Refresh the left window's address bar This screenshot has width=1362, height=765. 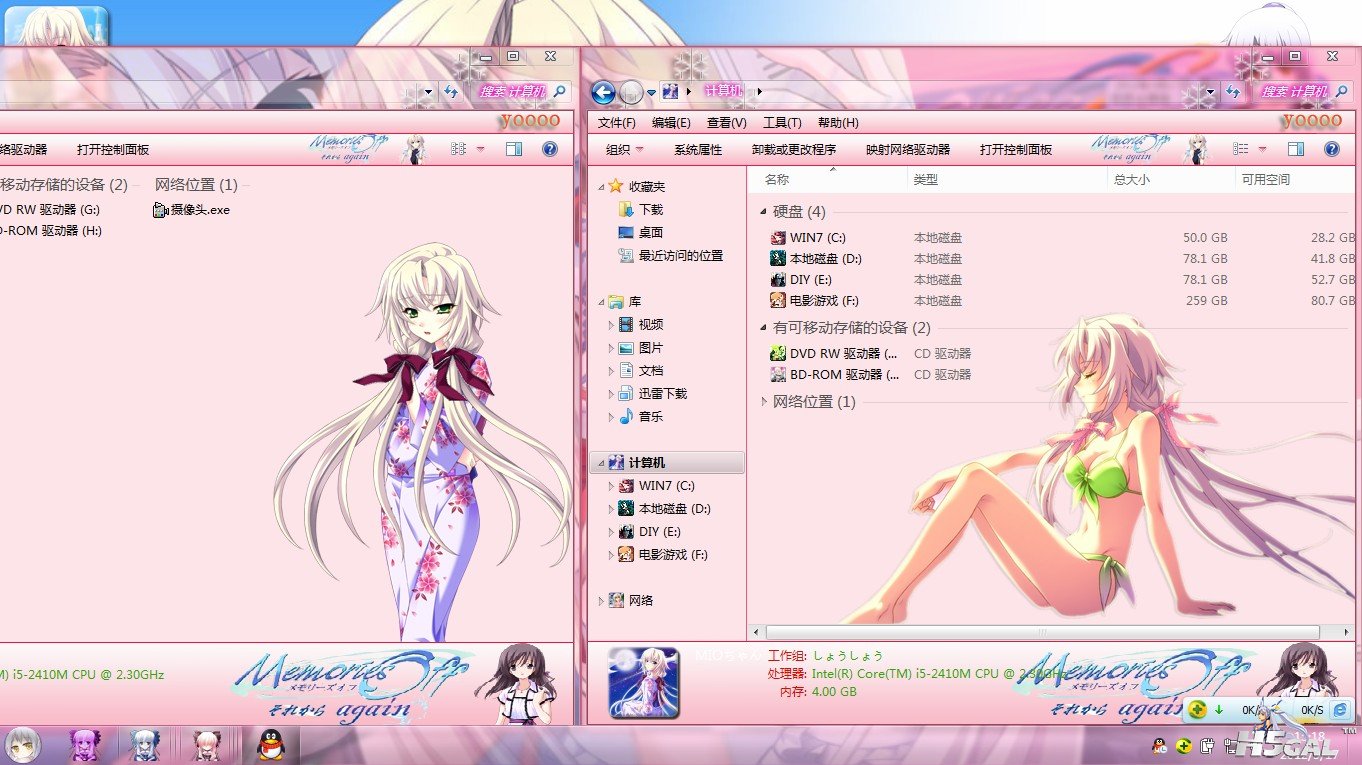pos(451,92)
